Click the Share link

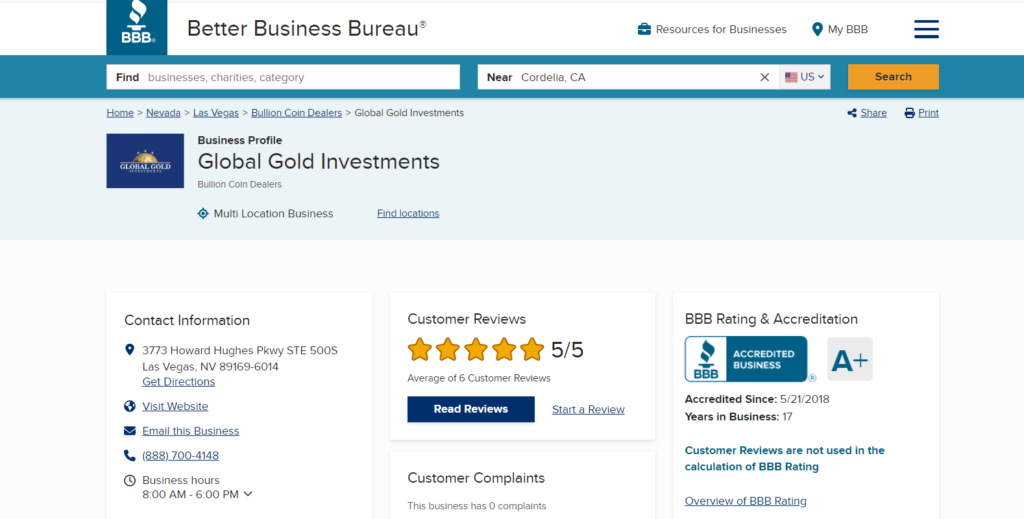(873, 113)
